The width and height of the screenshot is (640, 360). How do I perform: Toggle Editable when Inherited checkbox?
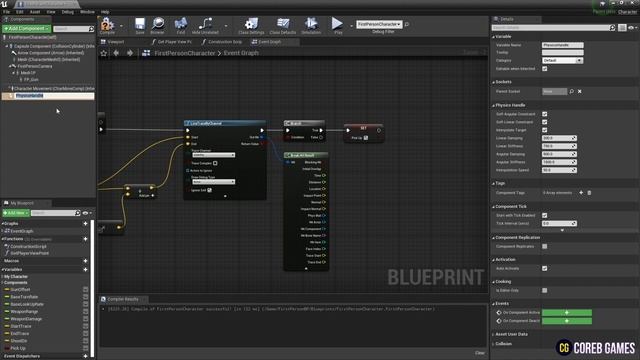click(544, 69)
